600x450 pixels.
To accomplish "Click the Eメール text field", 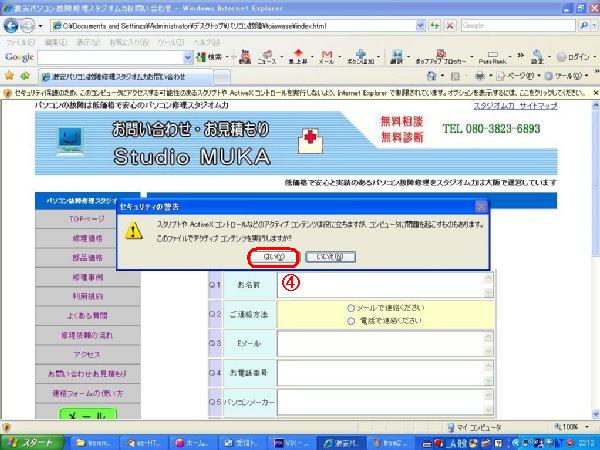I will pos(385,344).
